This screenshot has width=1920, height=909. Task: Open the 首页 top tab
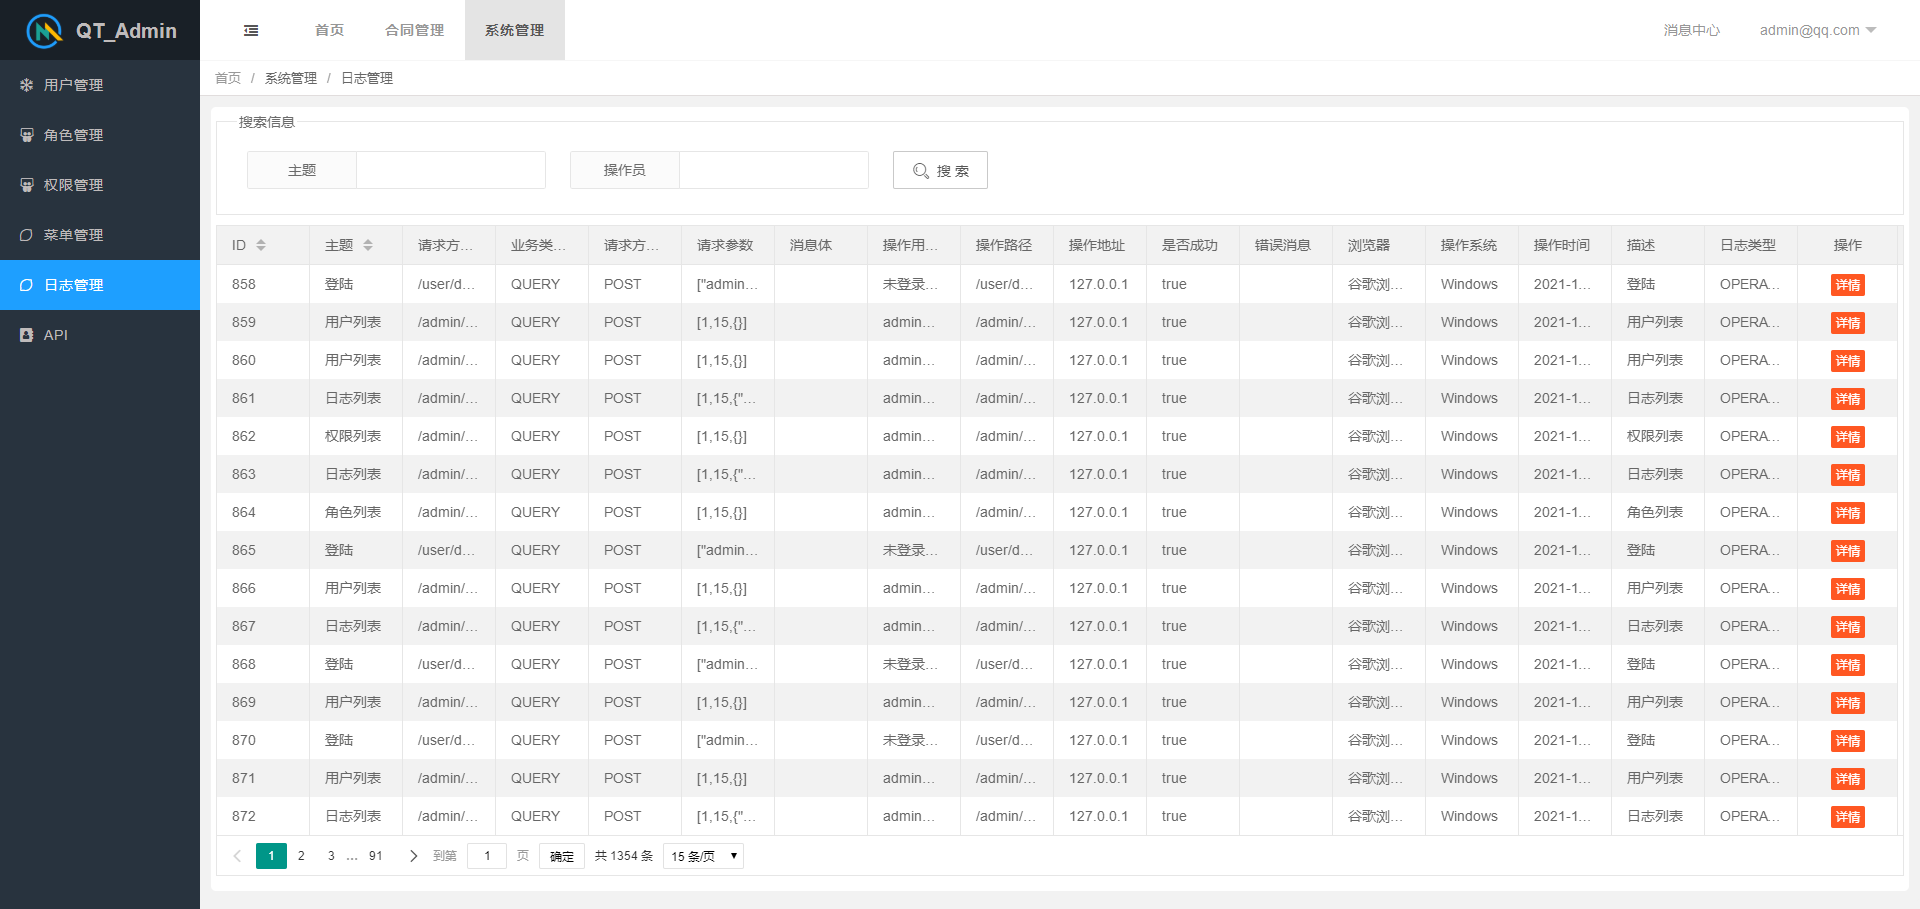(329, 30)
